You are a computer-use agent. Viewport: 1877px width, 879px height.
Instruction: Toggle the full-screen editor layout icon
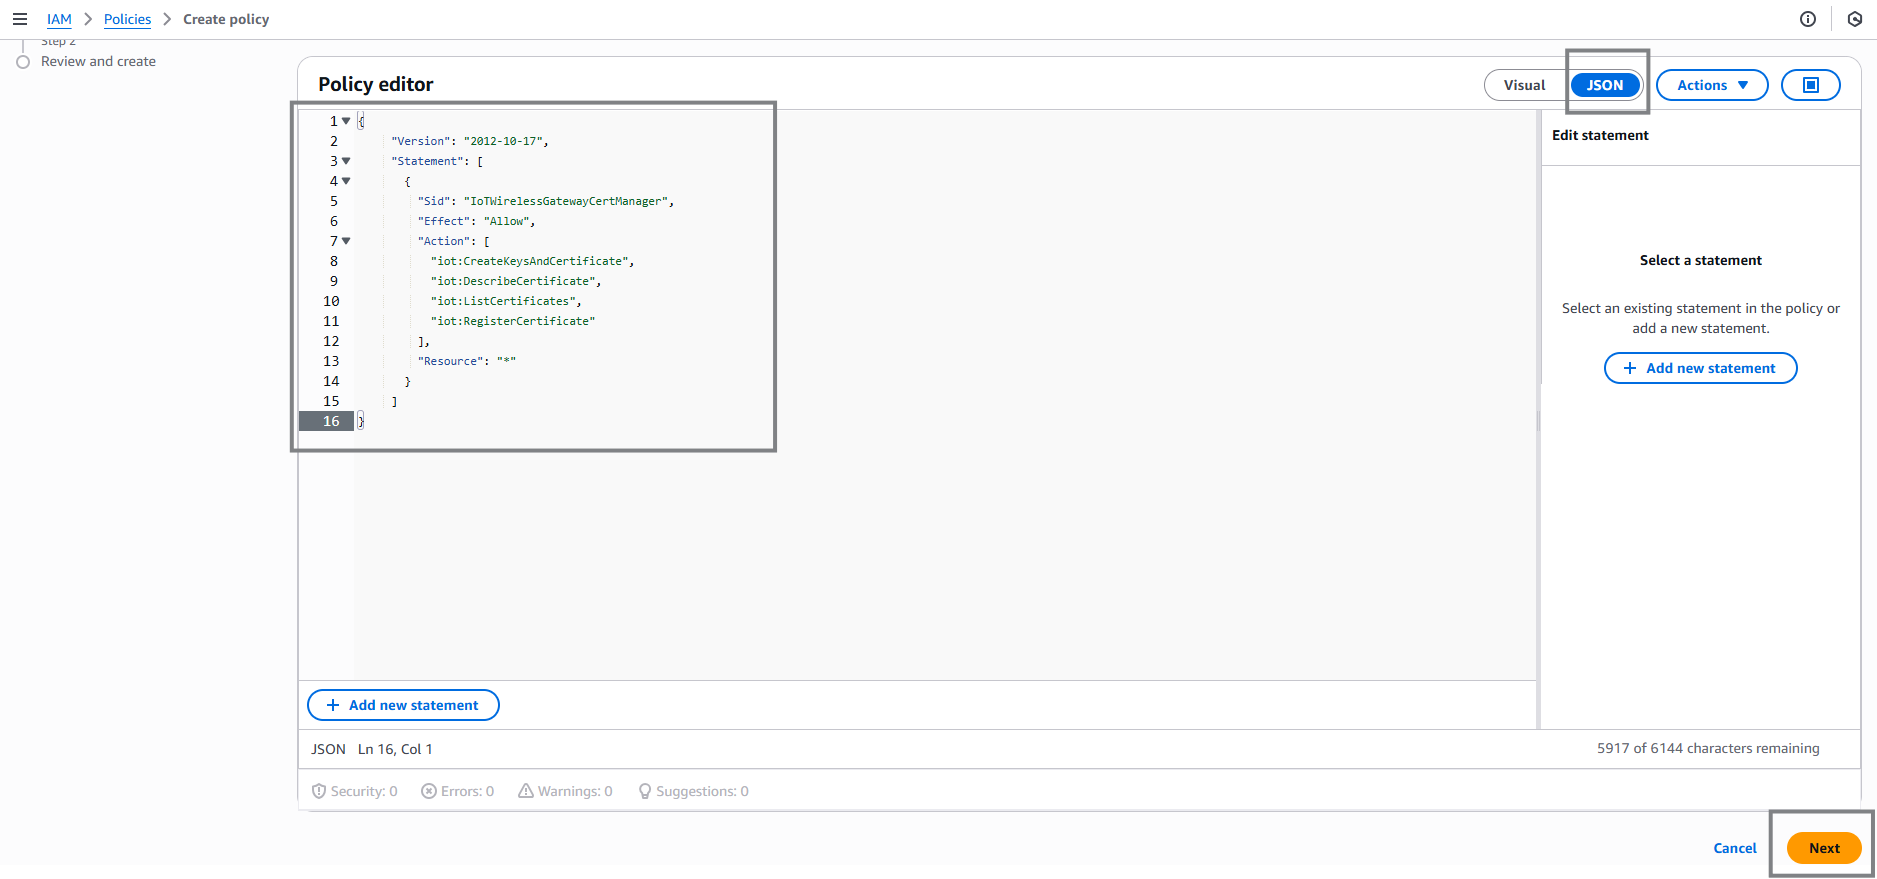click(1811, 85)
